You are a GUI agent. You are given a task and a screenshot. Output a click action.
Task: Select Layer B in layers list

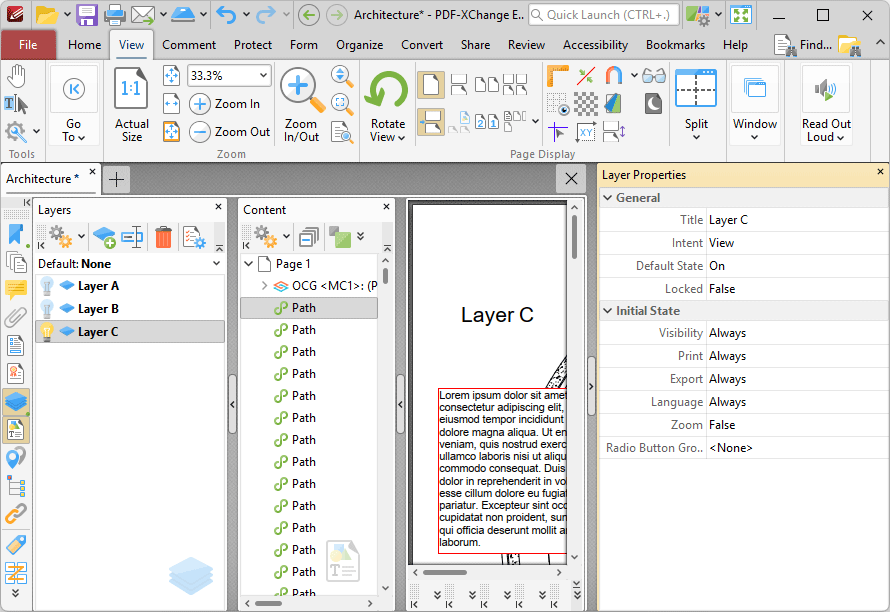[x=129, y=309]
